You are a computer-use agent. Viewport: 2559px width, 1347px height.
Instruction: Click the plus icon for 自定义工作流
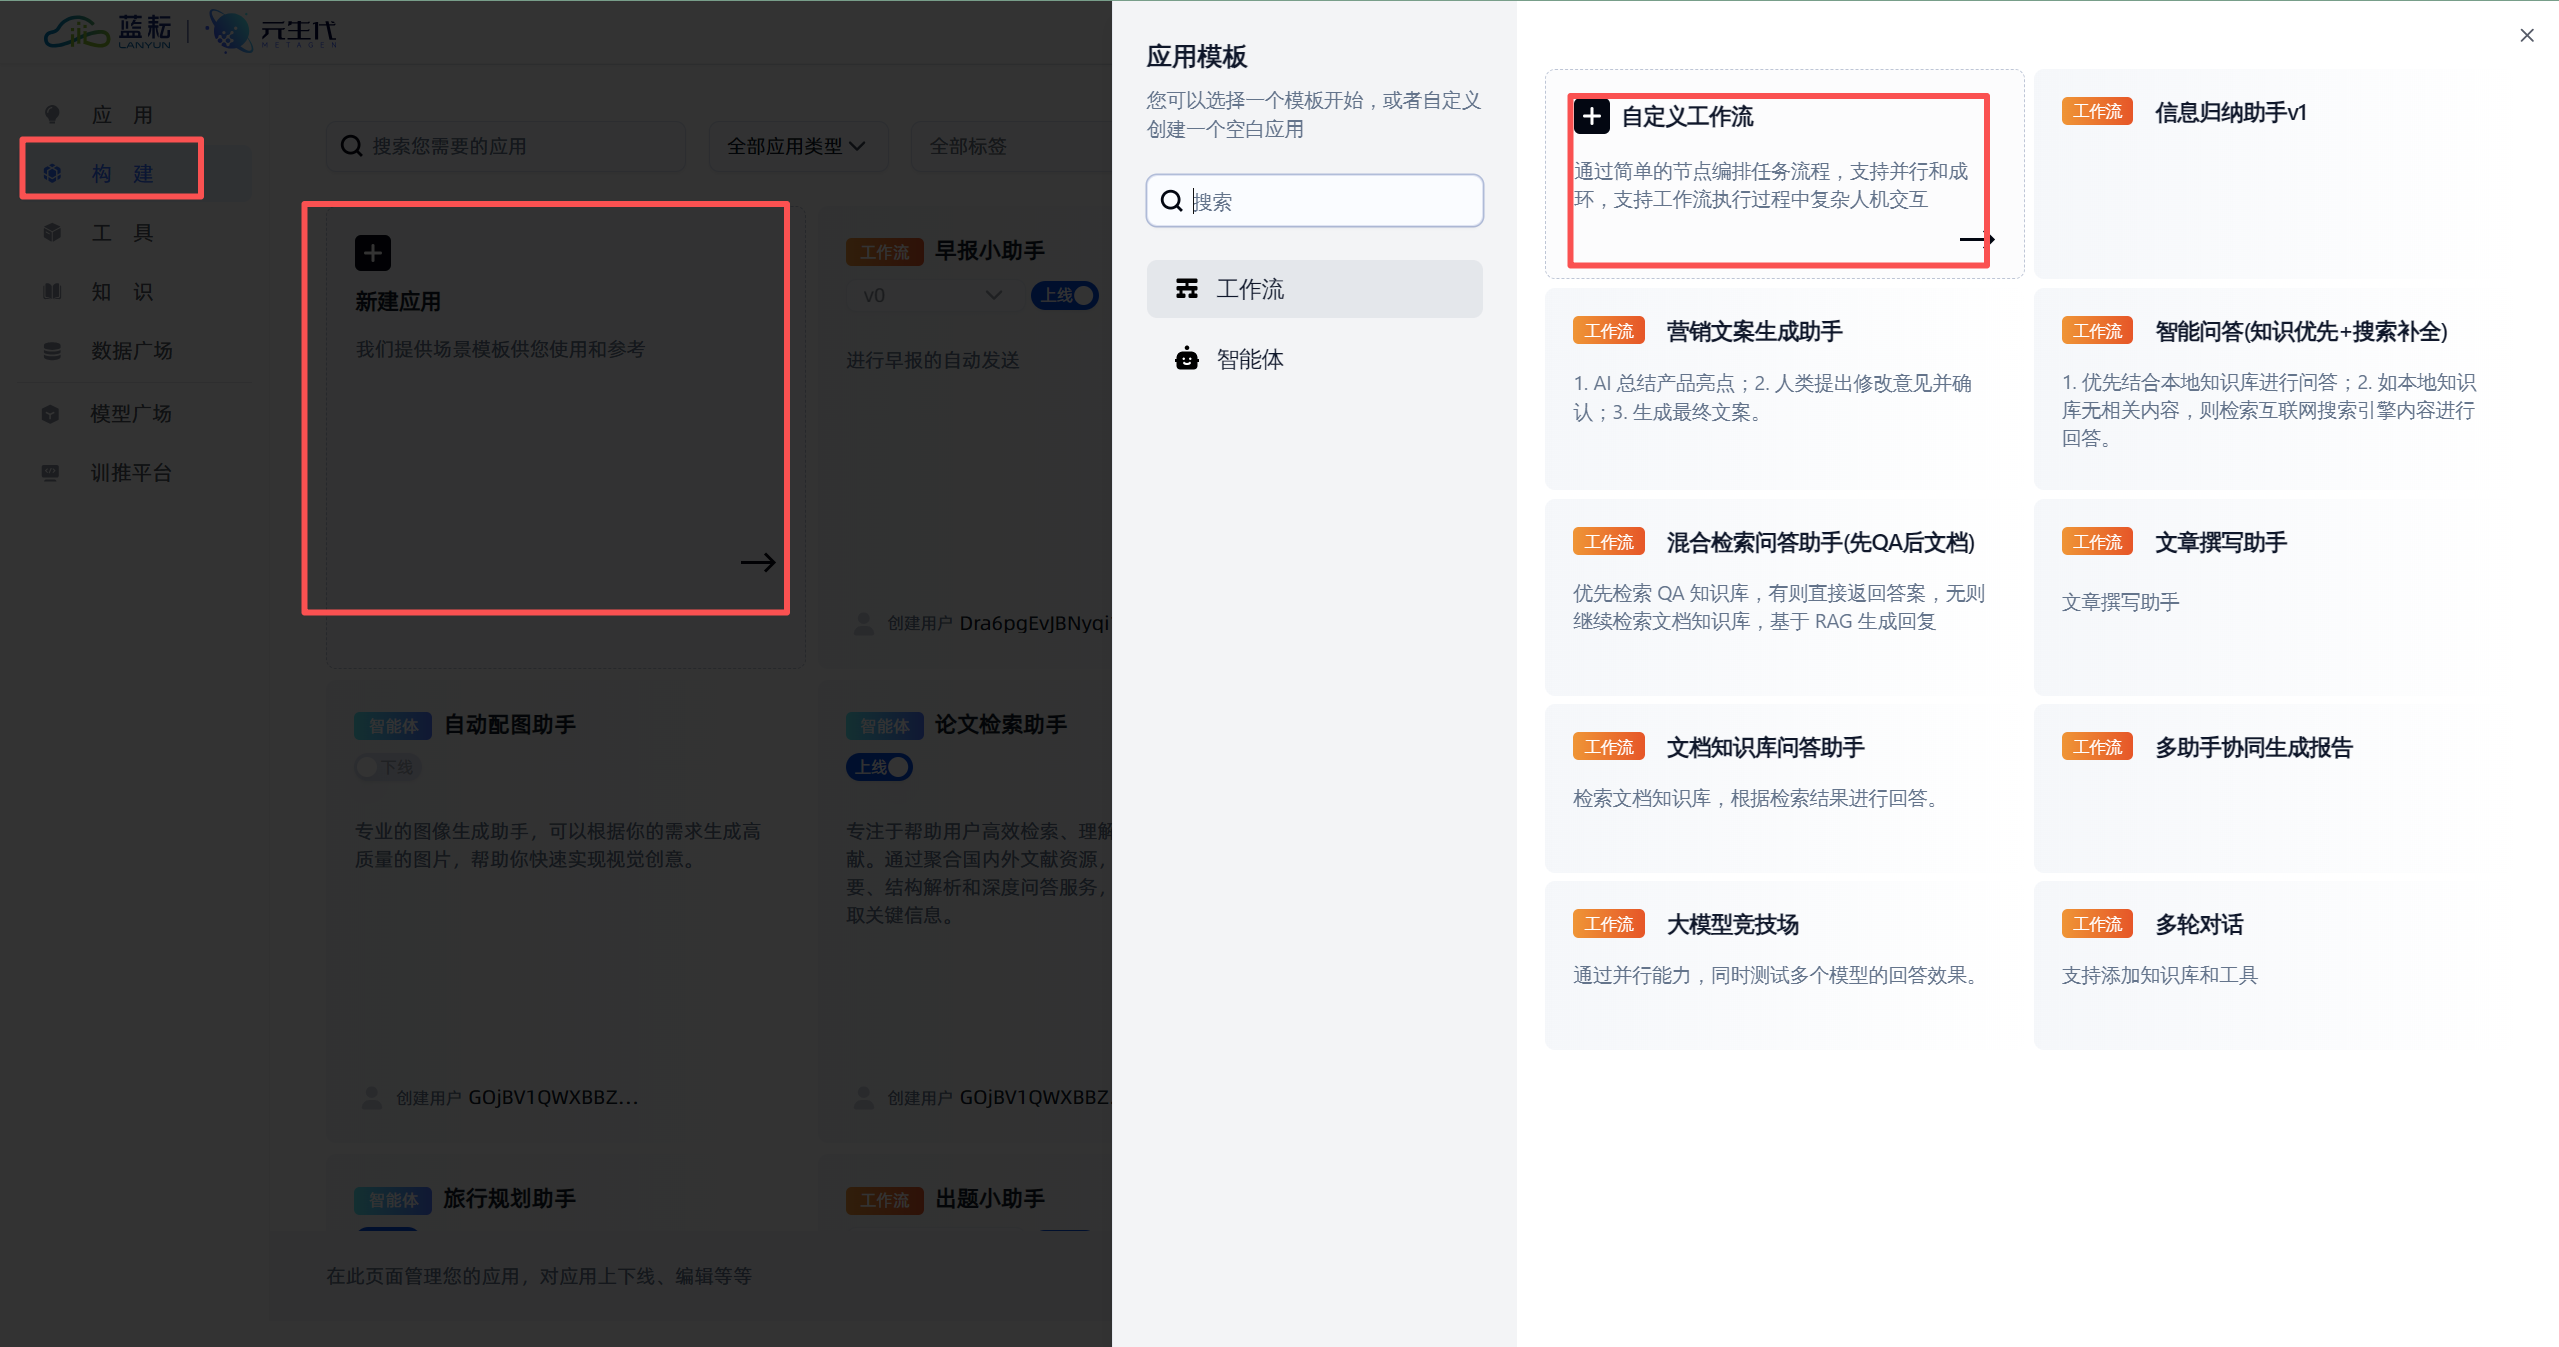coord(1591,117)
